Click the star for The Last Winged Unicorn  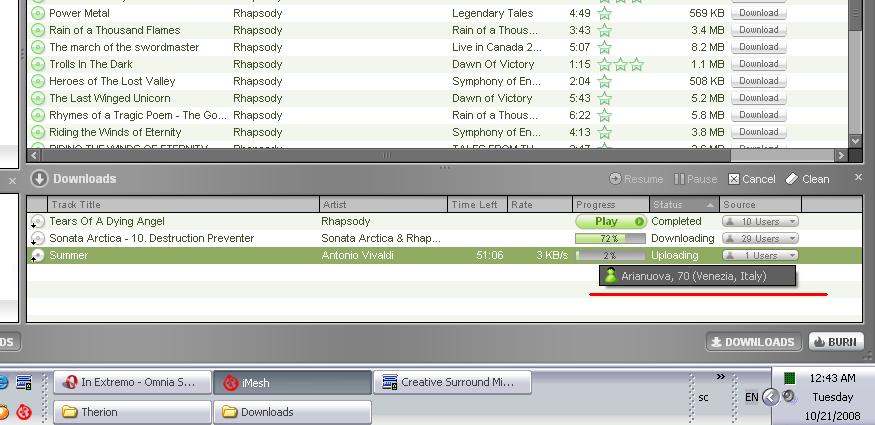click(604, 98)
